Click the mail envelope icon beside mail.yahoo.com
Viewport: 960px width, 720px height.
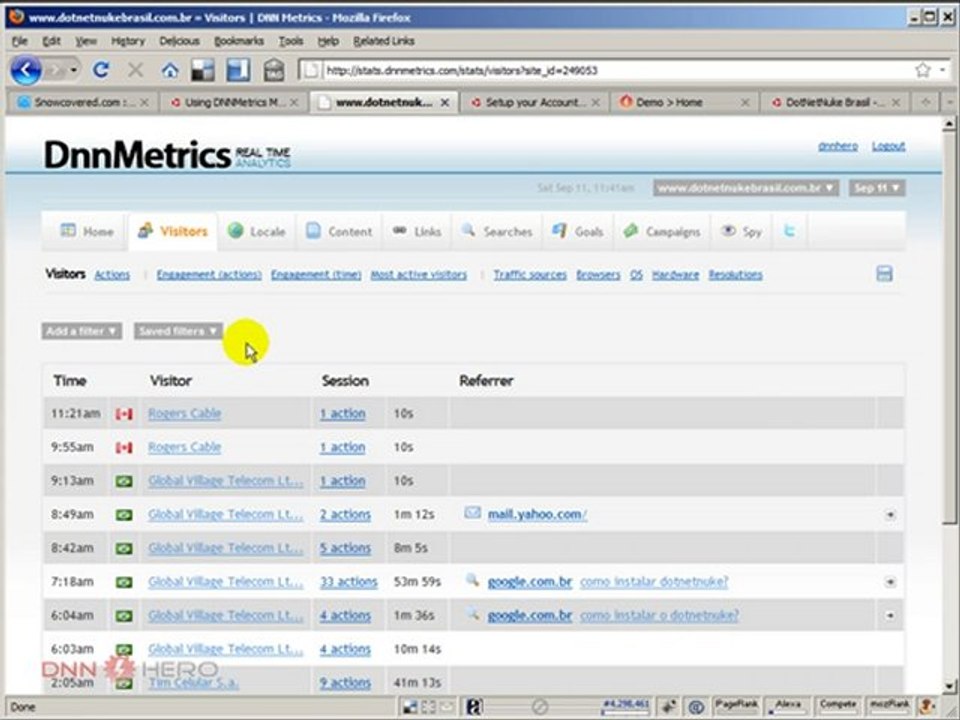(472, 512)
